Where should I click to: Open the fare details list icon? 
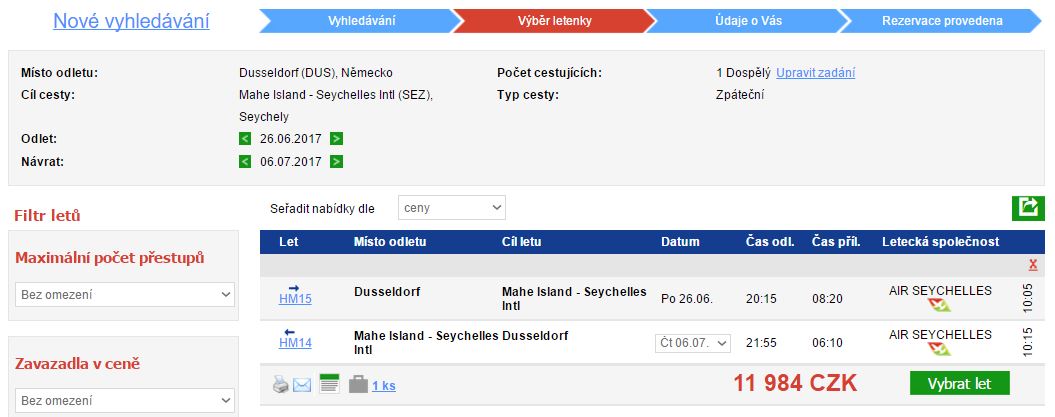(329, 383)
